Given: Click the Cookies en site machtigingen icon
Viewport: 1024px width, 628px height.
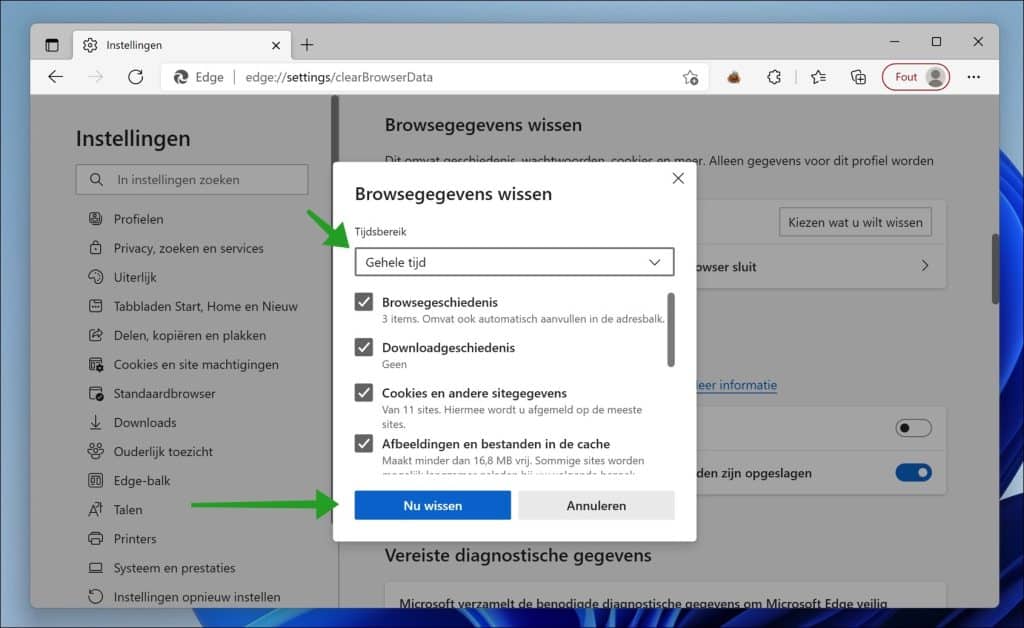Looking at the screenshot, I should 95,364.
